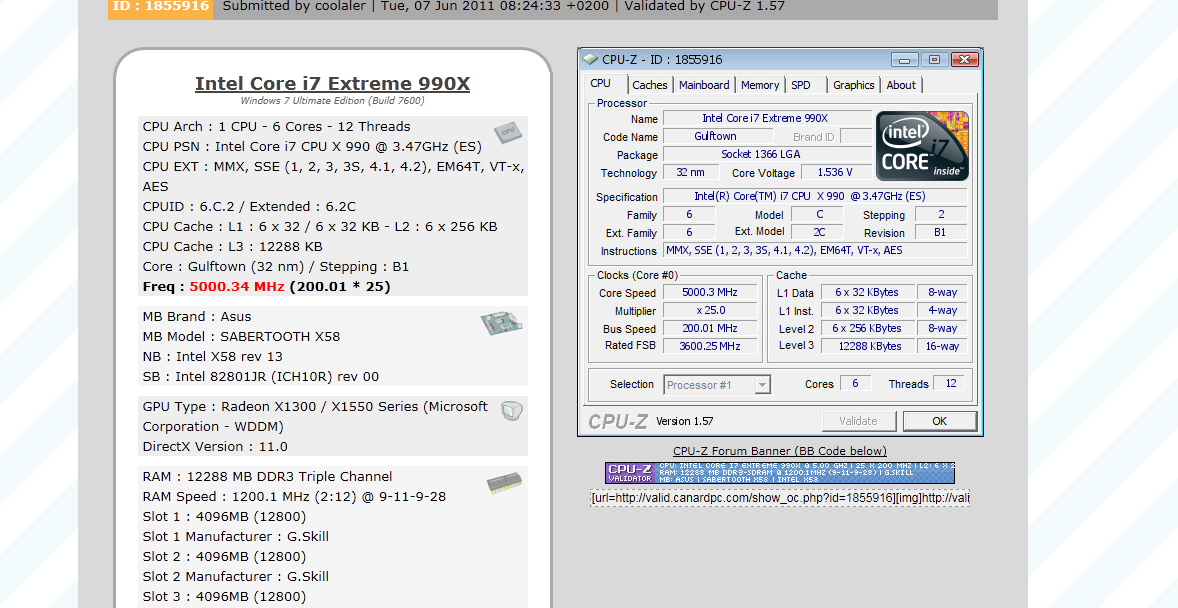Select the Graphics tab
Image resolution: width=1178 pixels, height=608 pixels.
tap(853, 85)
